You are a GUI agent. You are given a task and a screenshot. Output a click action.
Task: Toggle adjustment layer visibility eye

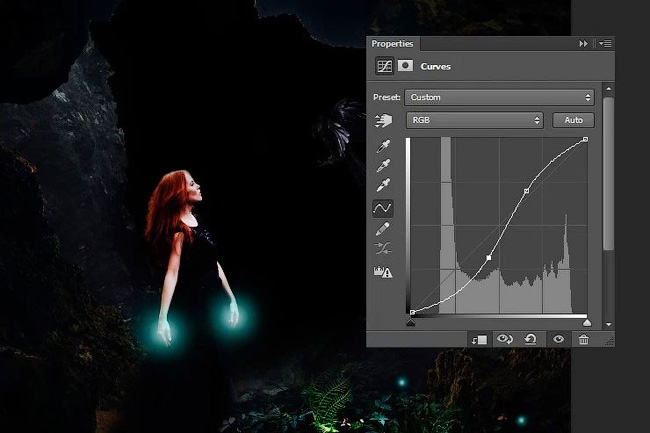558,339
